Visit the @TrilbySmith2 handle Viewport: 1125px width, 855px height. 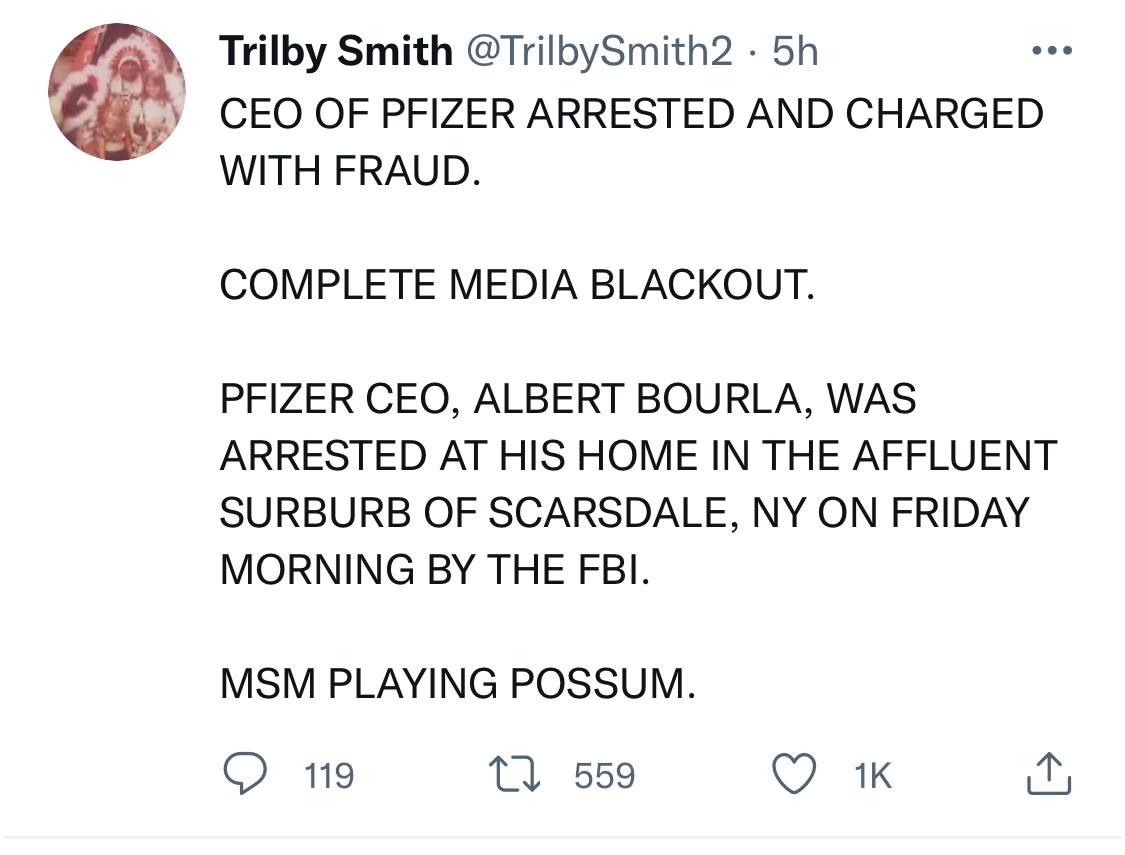[596, 52]
